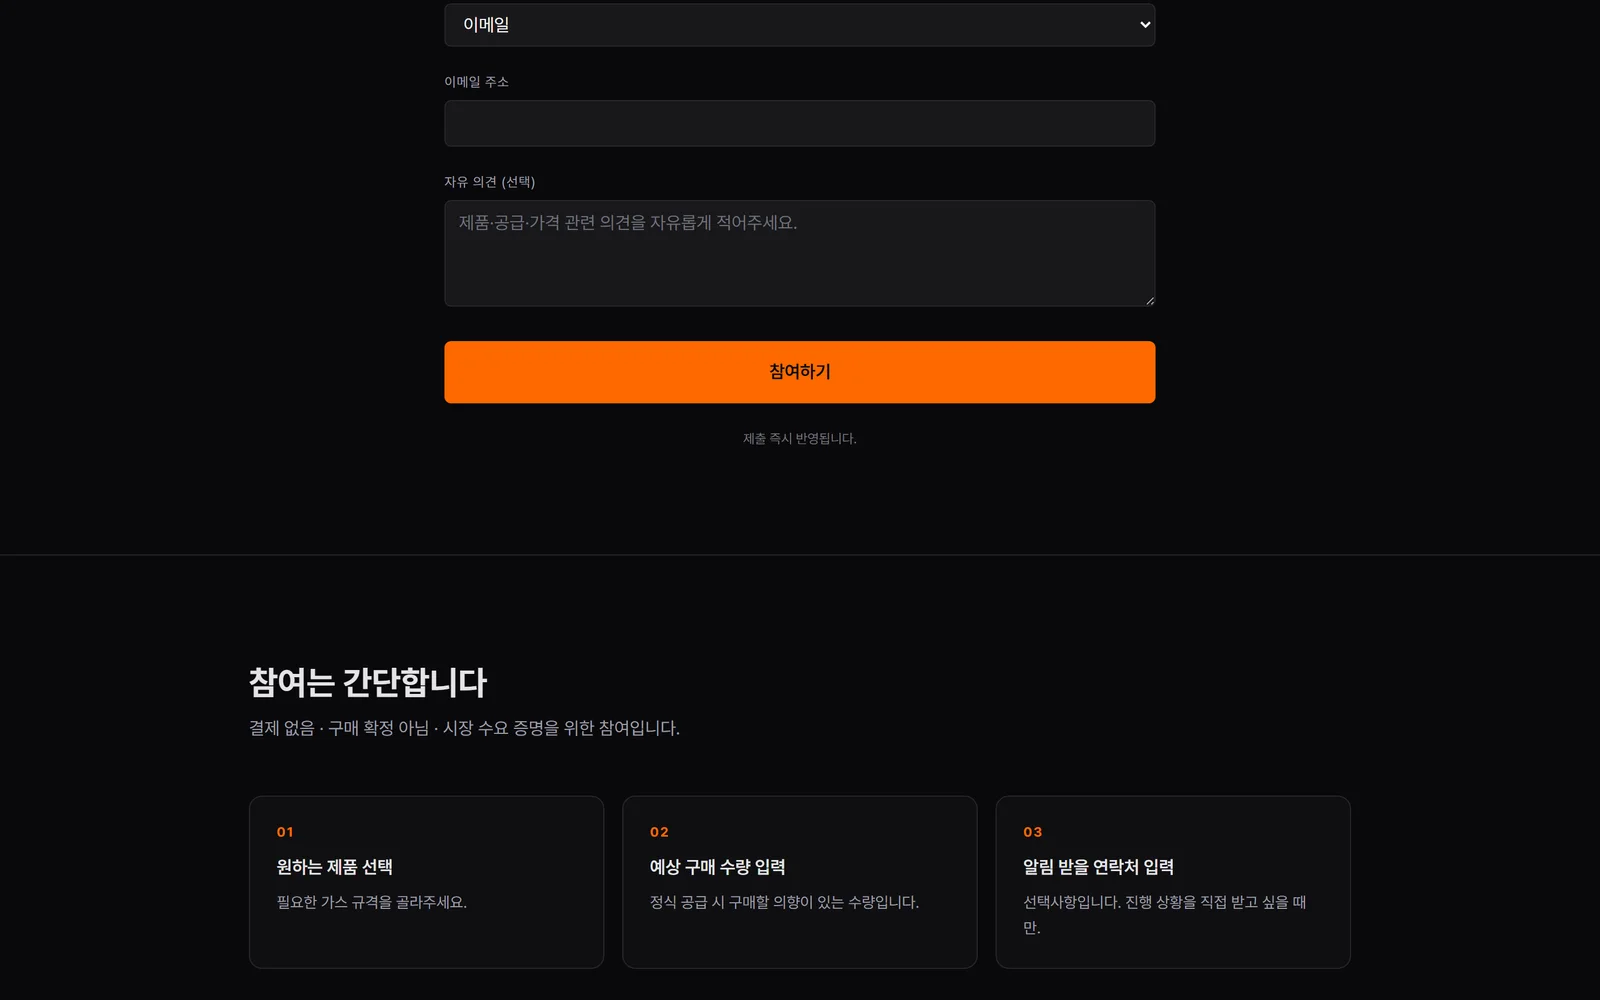
Task: Click the 자유 의견 textarea
Action: click(x=799, y=253)
